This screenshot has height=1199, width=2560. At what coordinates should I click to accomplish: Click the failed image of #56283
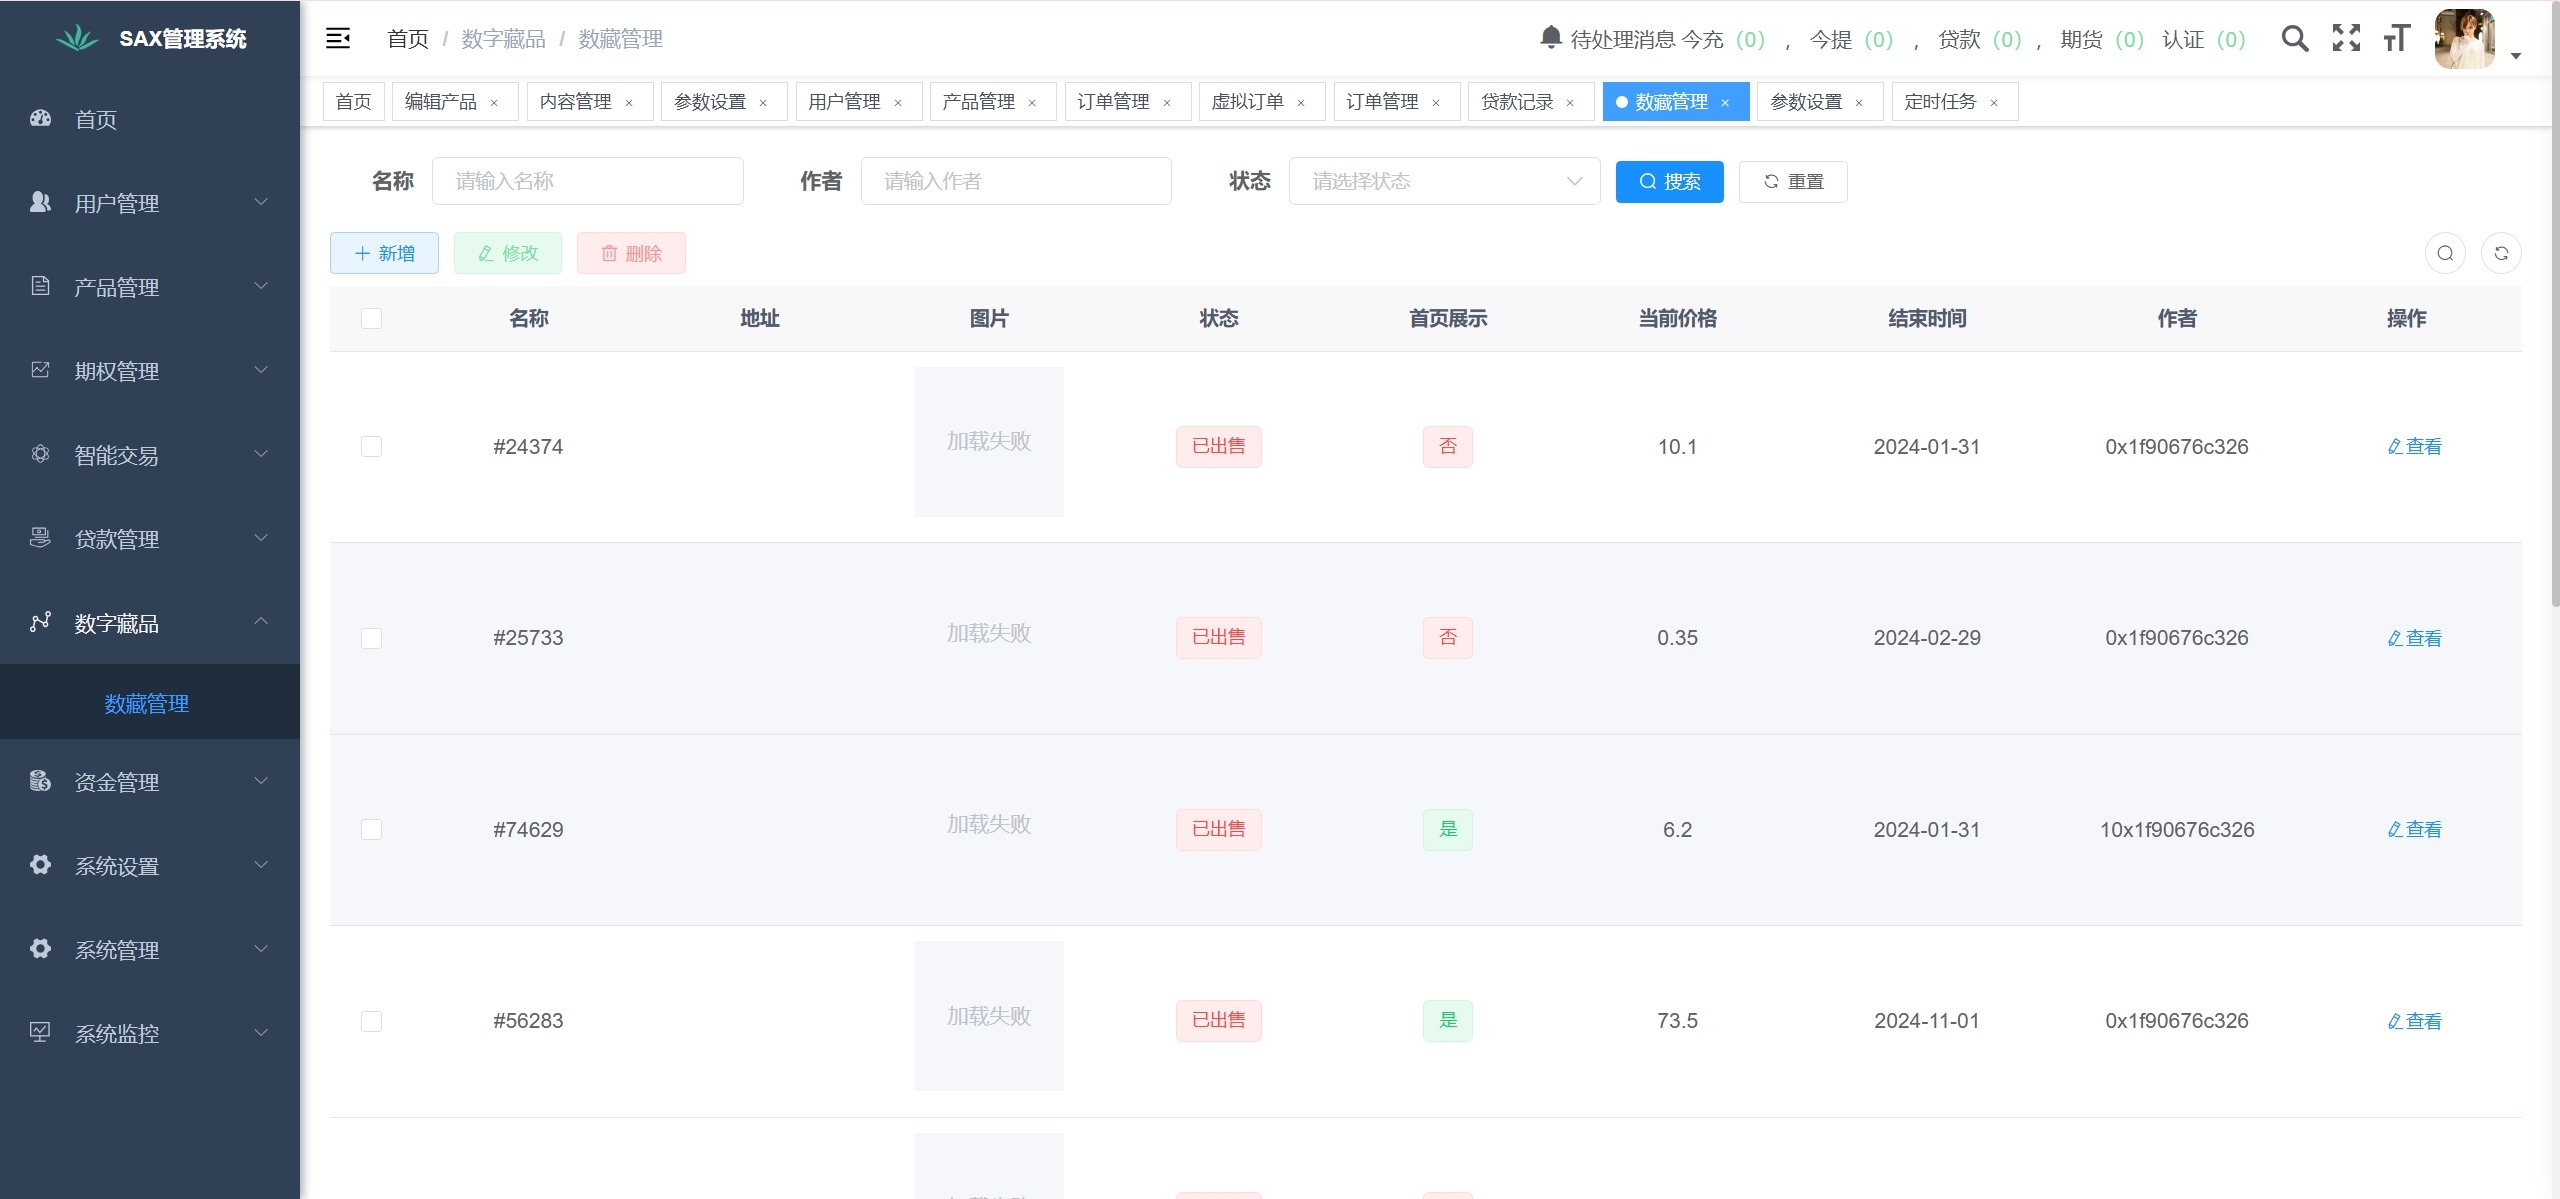[x=988, y=1016]
